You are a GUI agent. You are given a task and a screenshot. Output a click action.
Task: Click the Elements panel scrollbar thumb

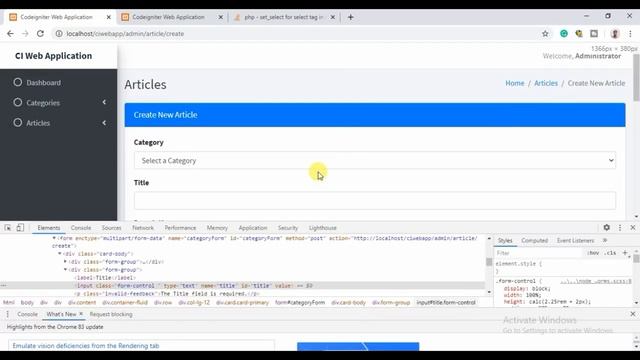click(489, 262)
